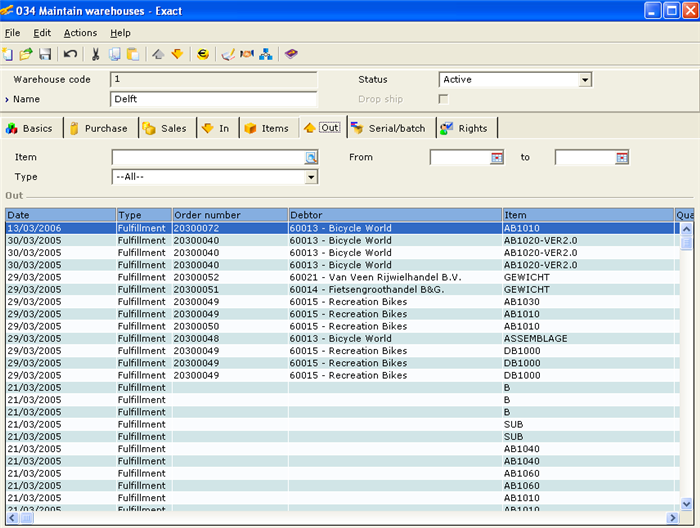Click the ASSEMBLAGE item cell

(x=588, y=339)
